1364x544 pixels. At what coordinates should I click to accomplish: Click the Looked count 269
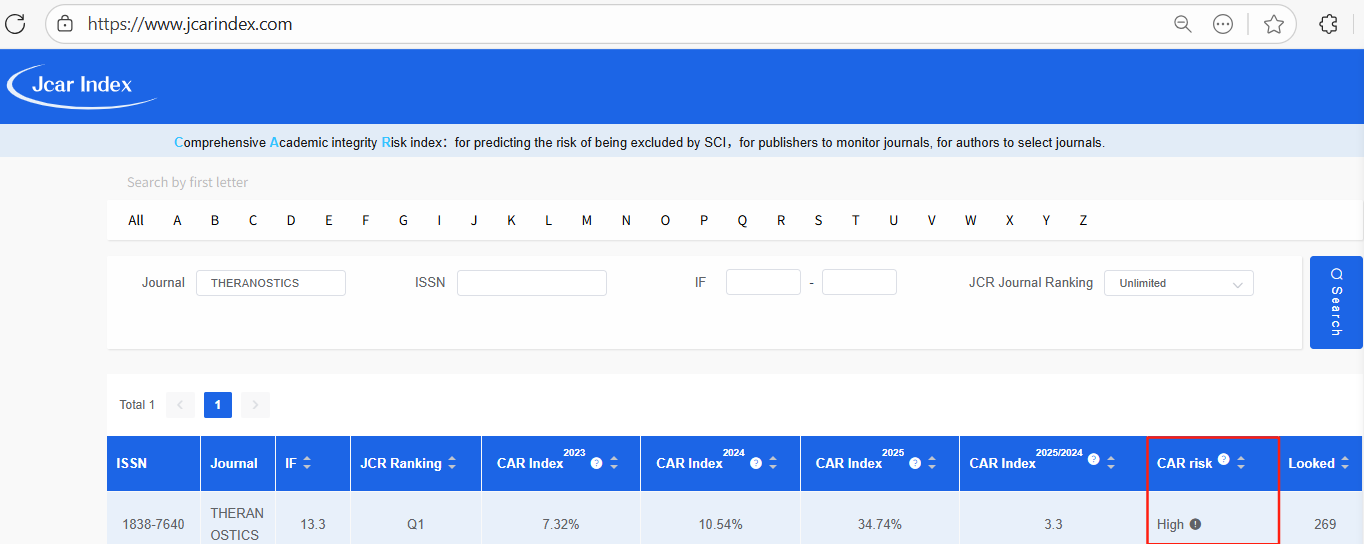(x=1325, y=524)
